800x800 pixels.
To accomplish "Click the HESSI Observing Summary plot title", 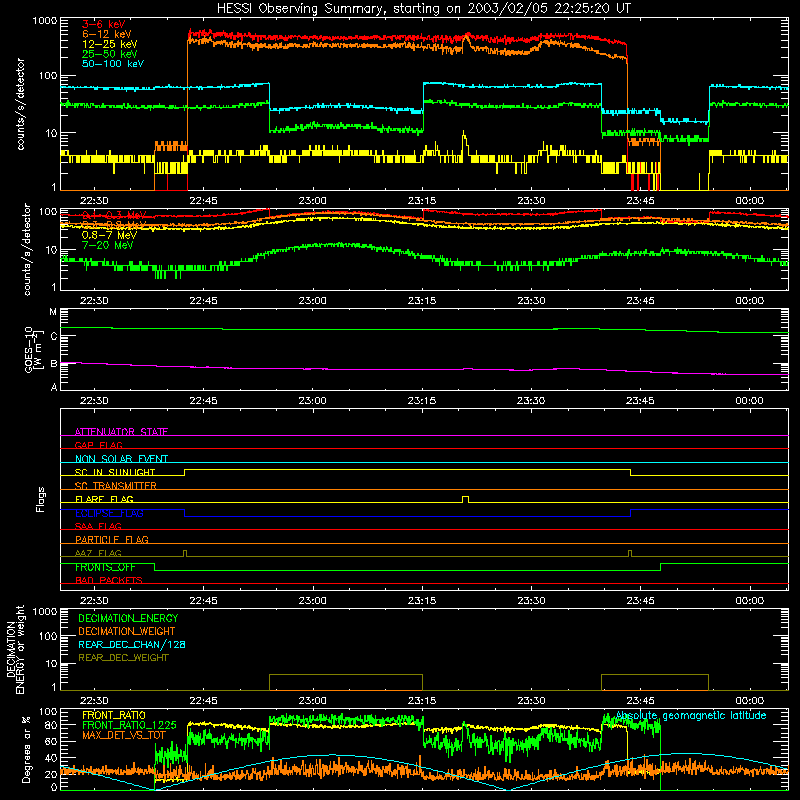I will point(423,9).
